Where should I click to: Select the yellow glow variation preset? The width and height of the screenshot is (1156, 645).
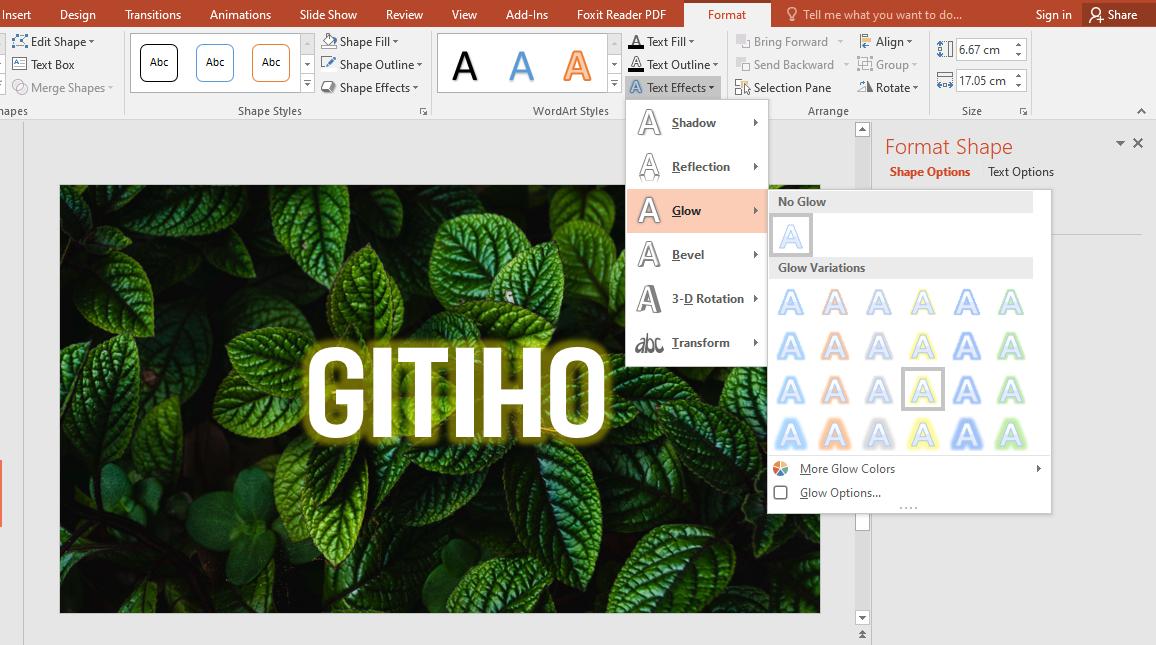click(922, 389)
